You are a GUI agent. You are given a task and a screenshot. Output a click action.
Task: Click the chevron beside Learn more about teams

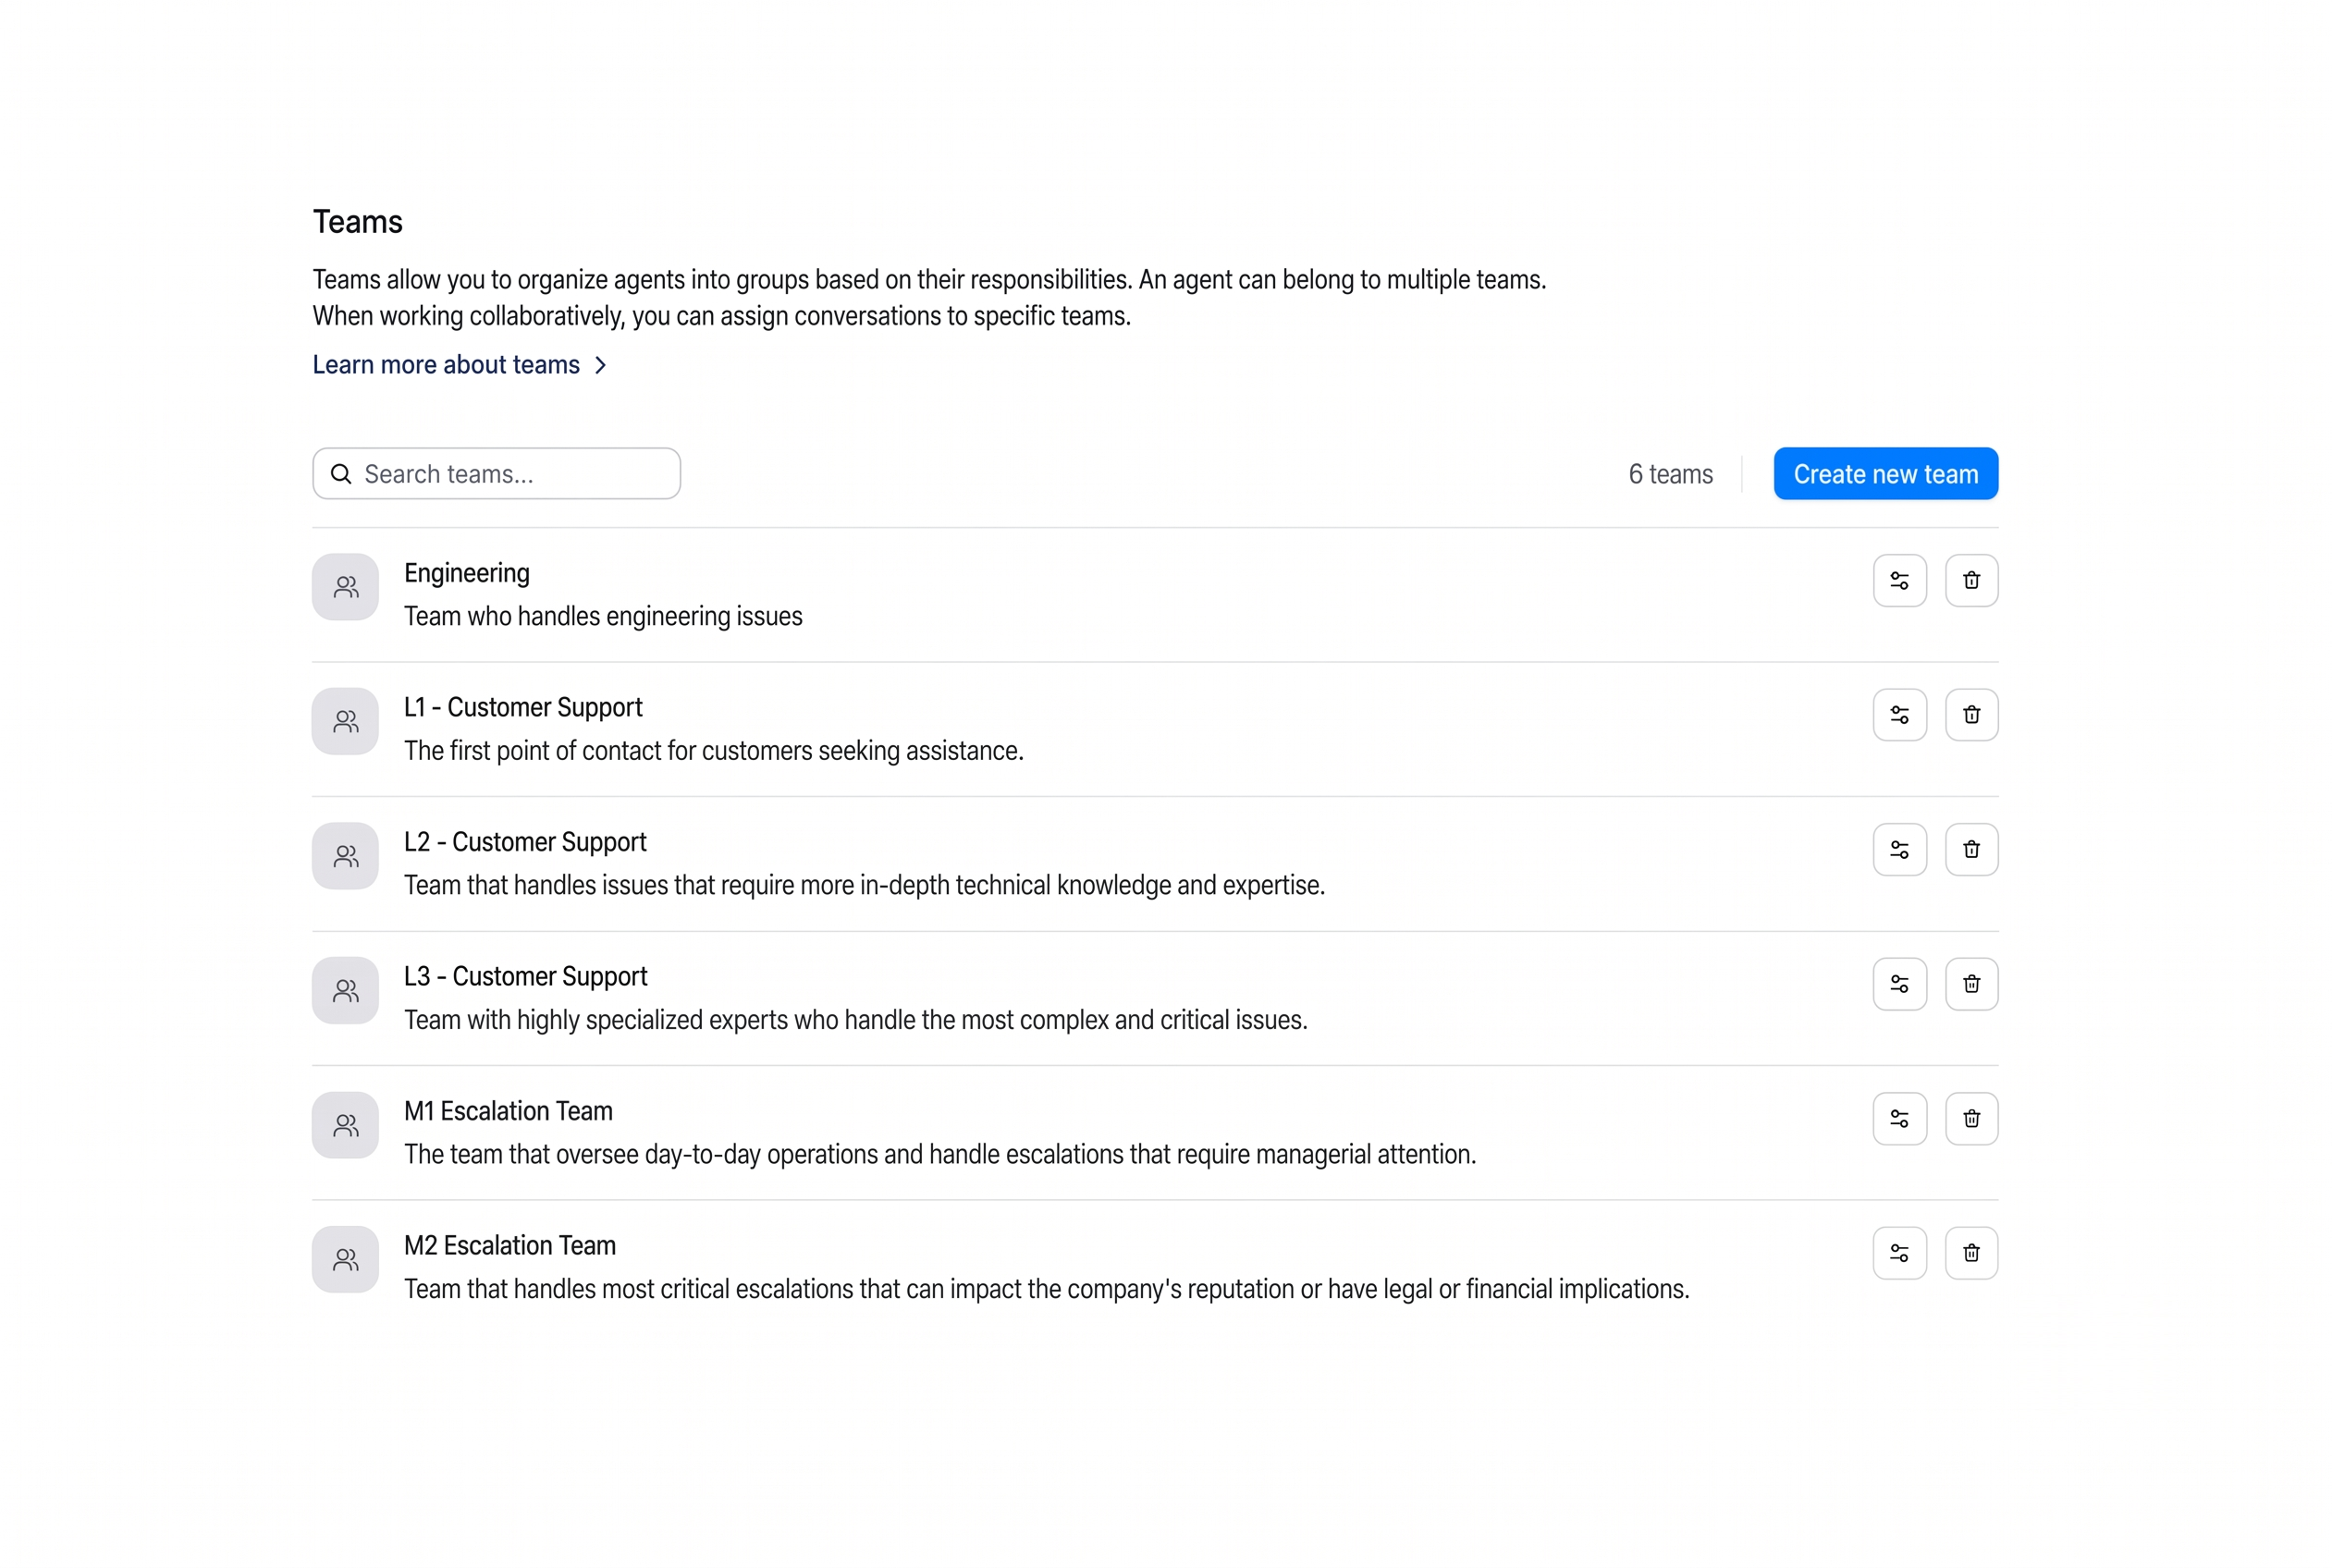[600, 365]
